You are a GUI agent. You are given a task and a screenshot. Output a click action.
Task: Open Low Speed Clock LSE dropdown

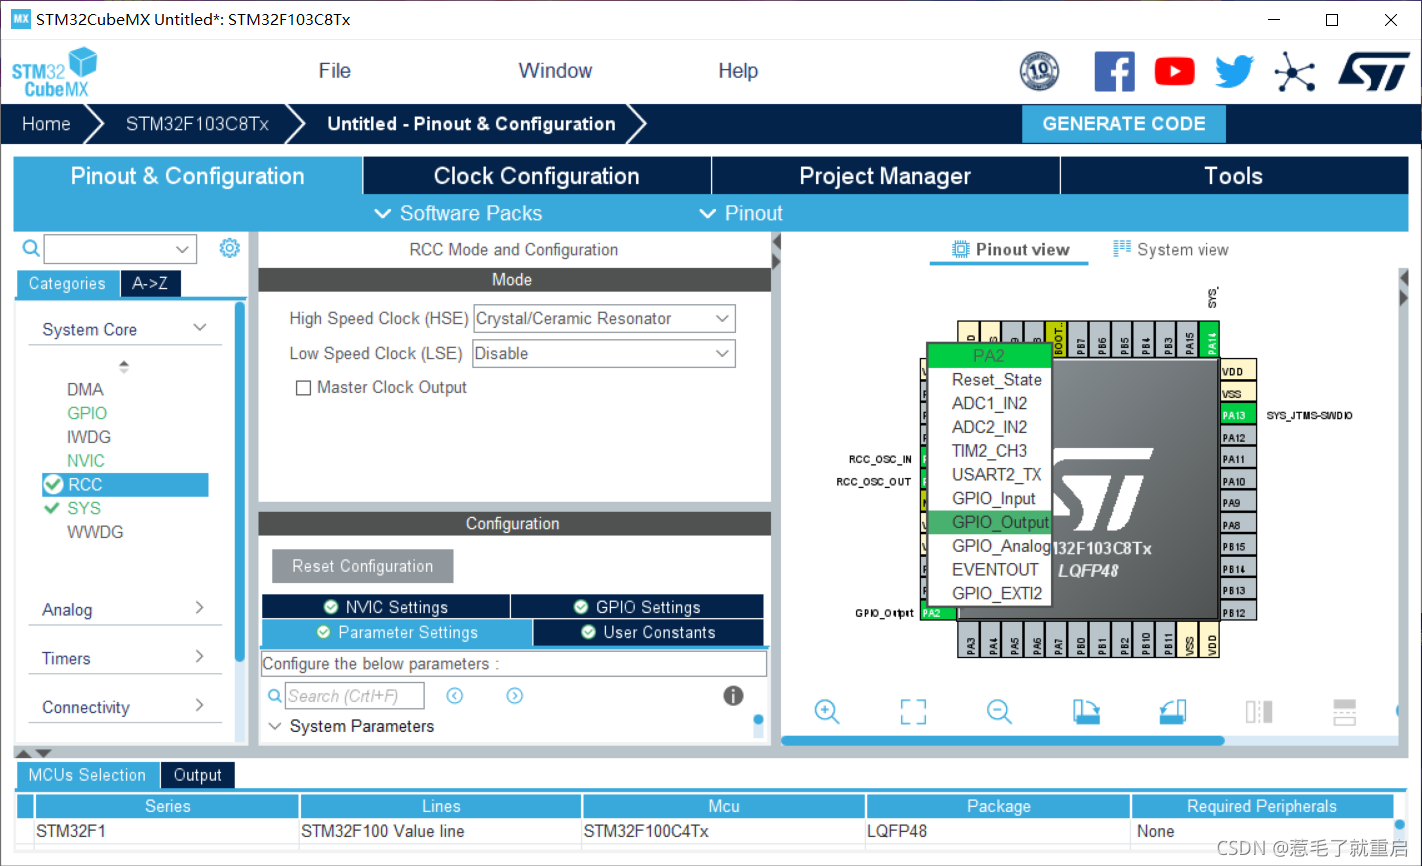(604, 354)
